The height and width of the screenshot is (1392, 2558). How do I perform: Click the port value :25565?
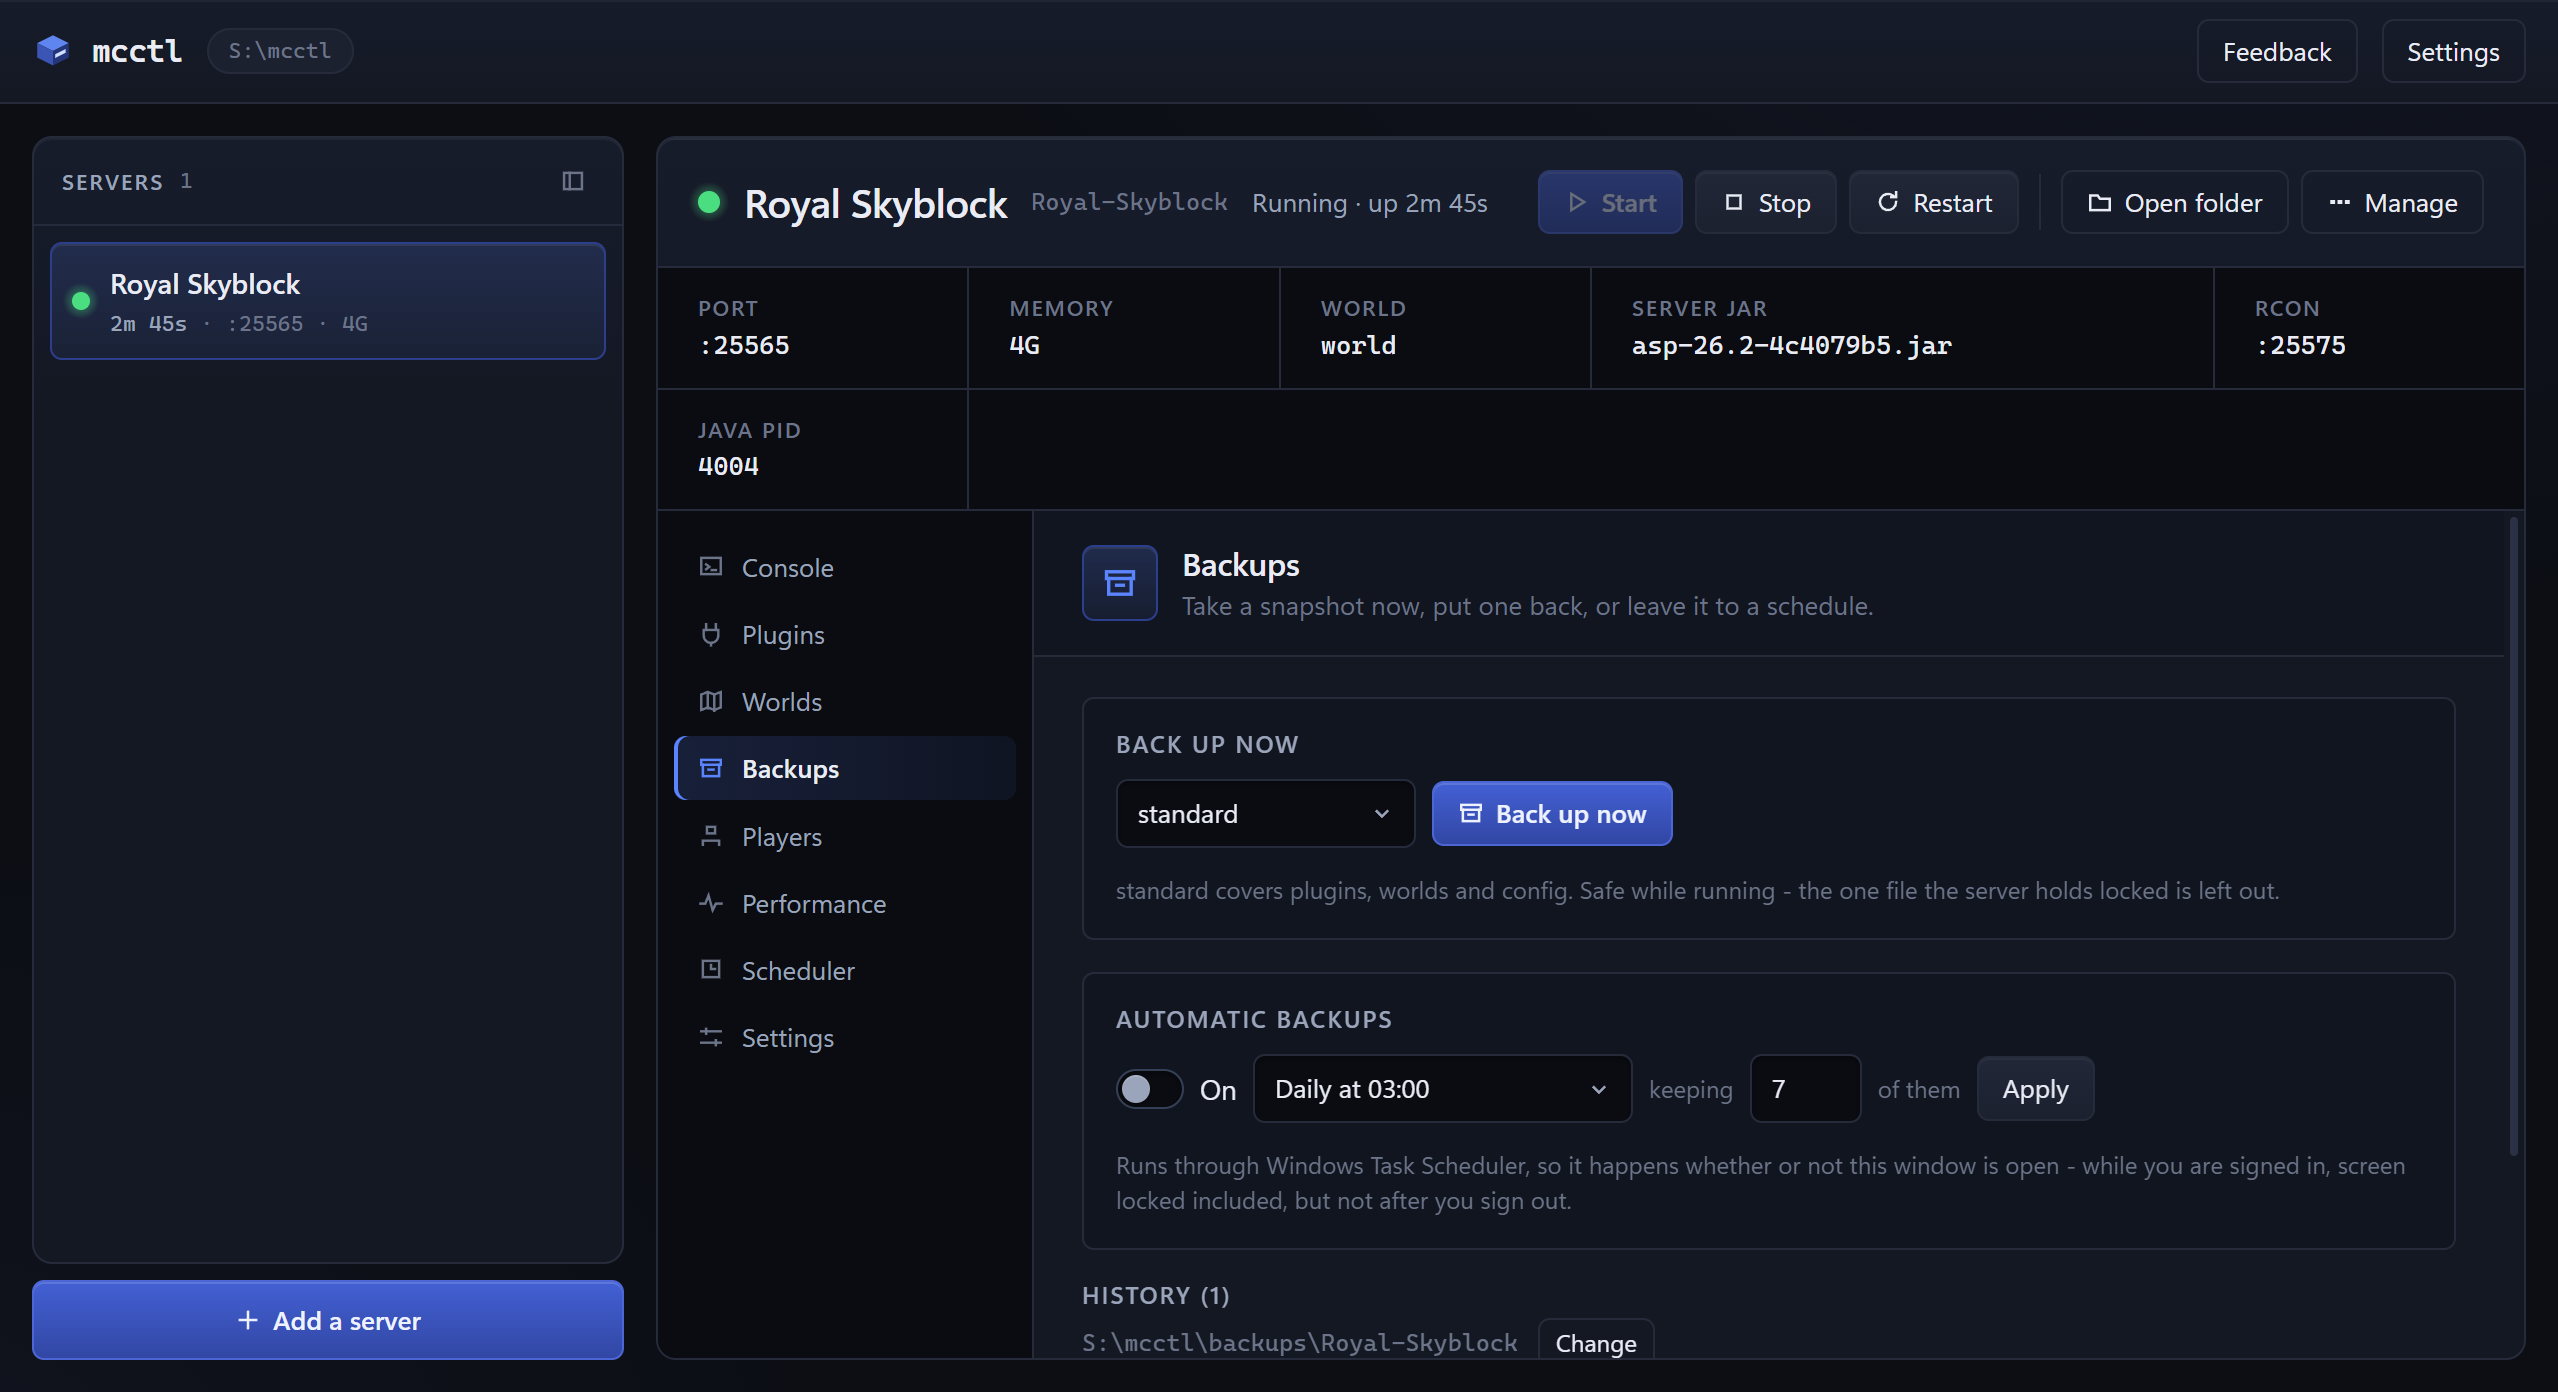744,346
